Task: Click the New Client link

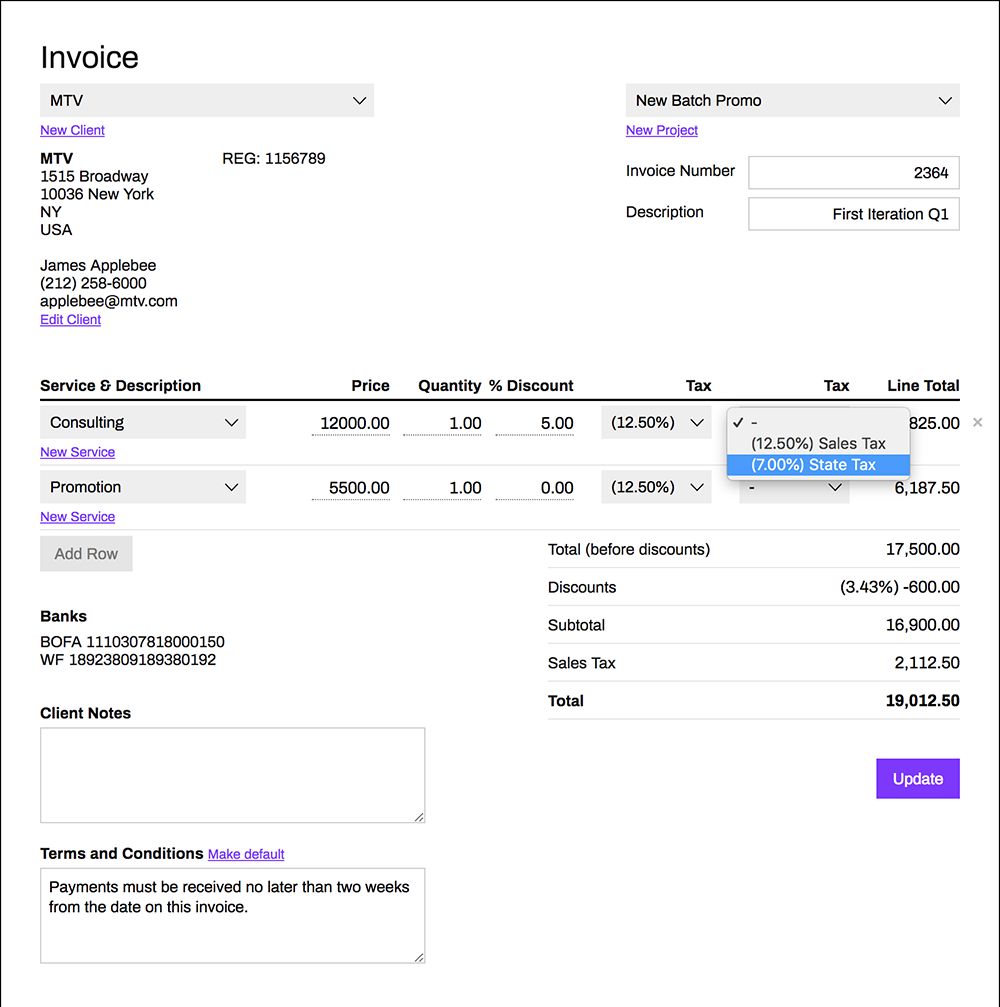Action: 72,130
